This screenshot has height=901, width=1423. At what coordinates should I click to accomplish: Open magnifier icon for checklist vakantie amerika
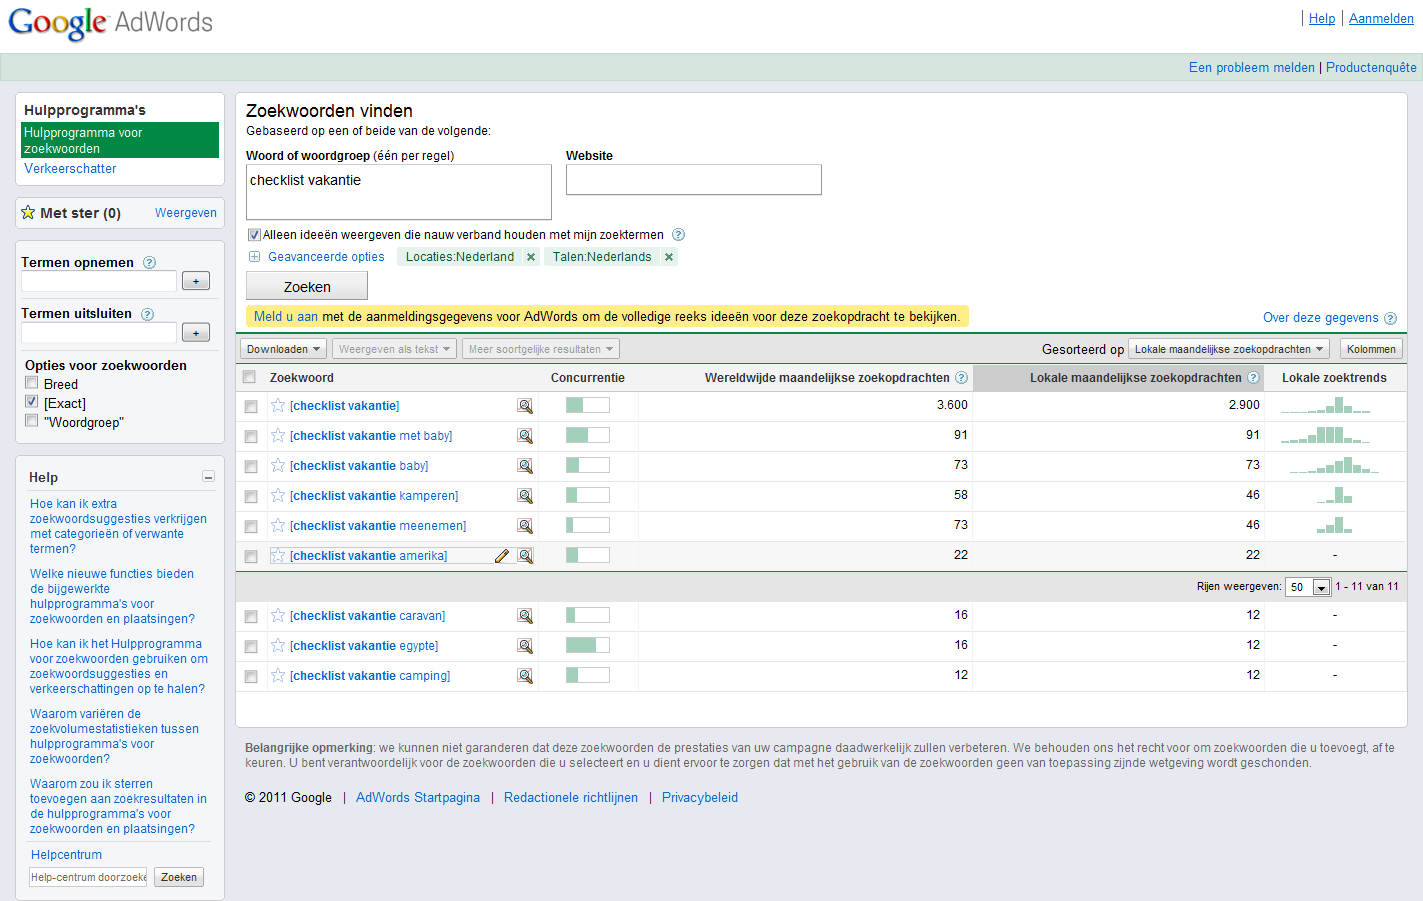(525, 556)
